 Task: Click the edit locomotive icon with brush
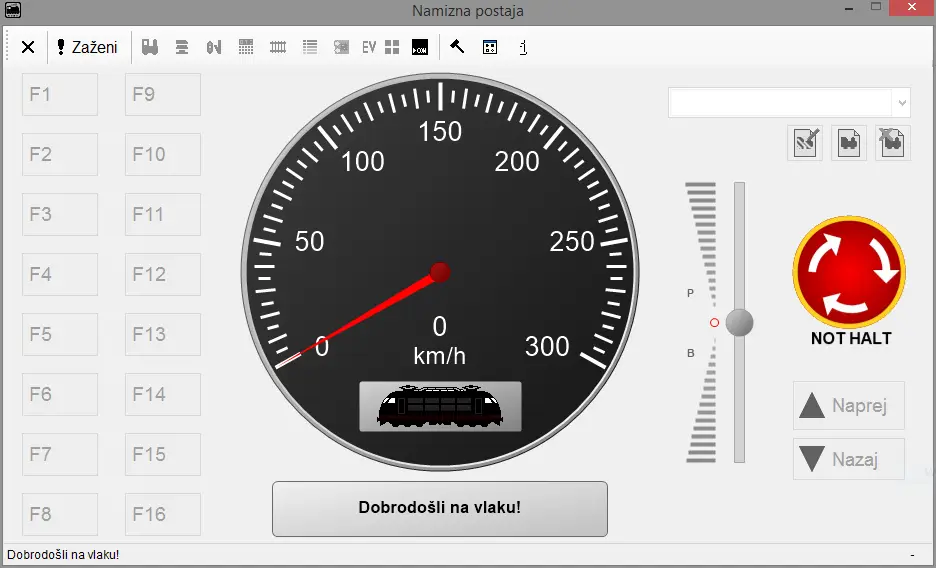point(807,143)
